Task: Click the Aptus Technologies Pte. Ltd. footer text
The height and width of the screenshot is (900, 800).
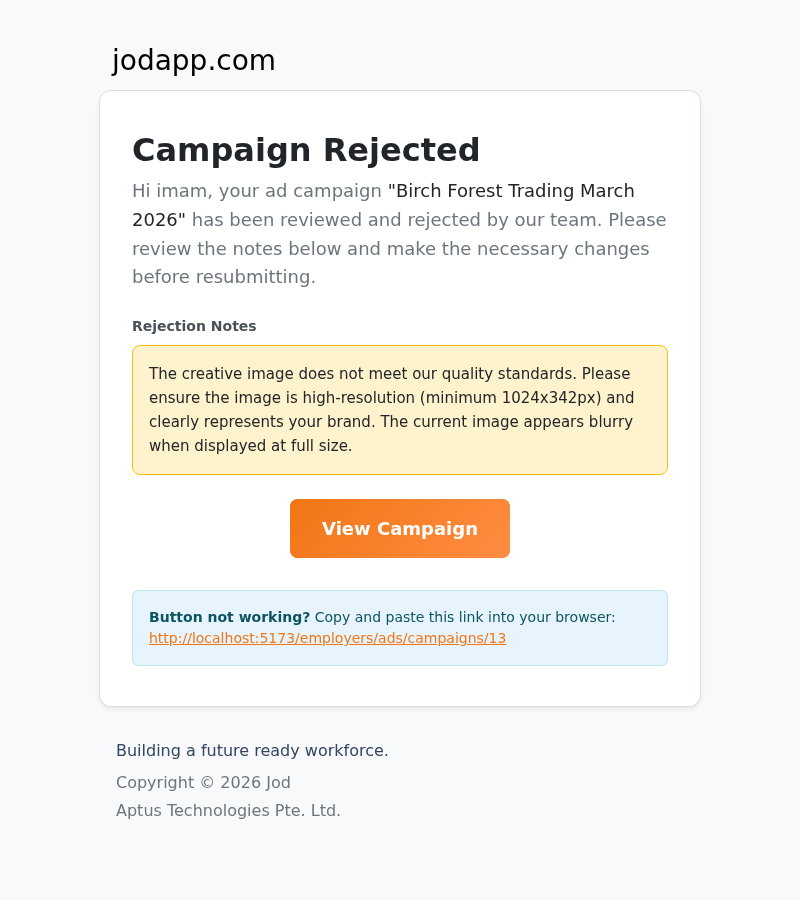Action: point(228,810)
